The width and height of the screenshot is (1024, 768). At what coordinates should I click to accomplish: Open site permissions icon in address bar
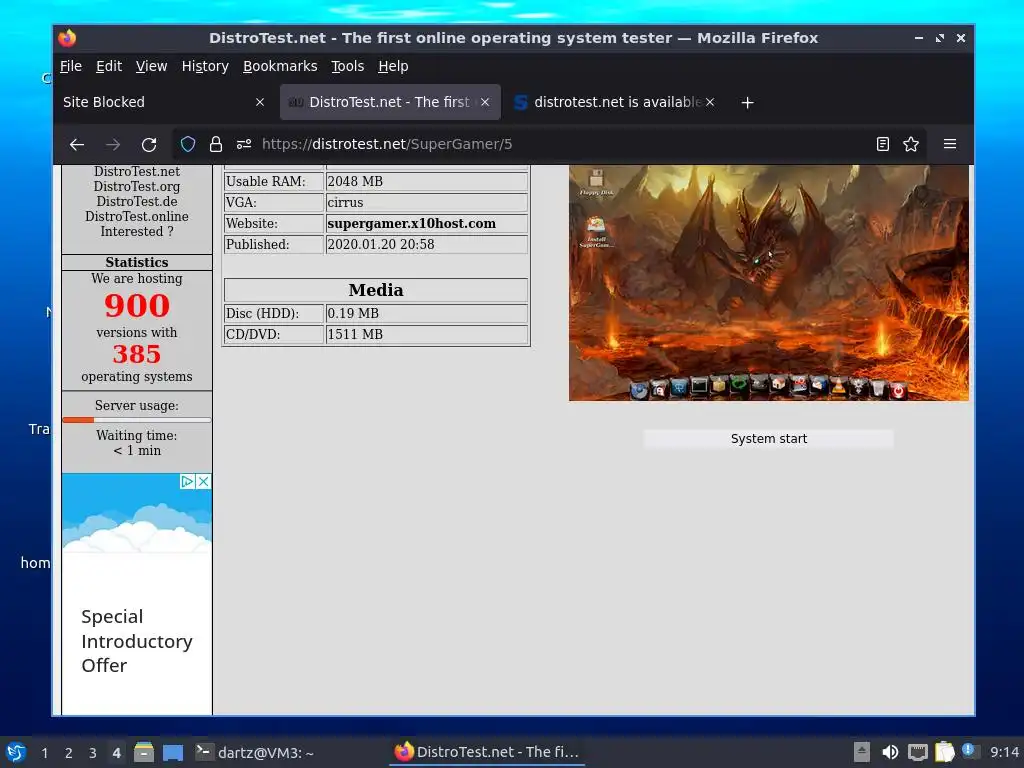point(244,144)
